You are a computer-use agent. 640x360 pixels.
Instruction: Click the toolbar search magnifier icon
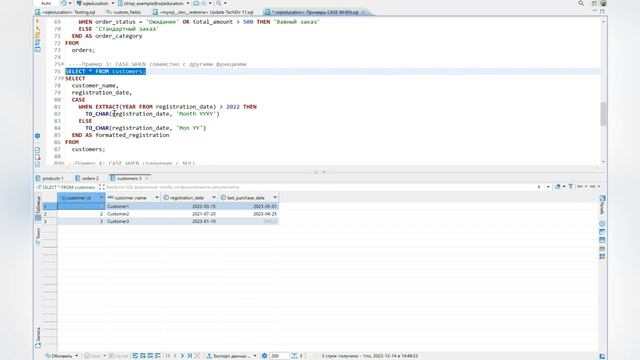[x=219, y=3]
